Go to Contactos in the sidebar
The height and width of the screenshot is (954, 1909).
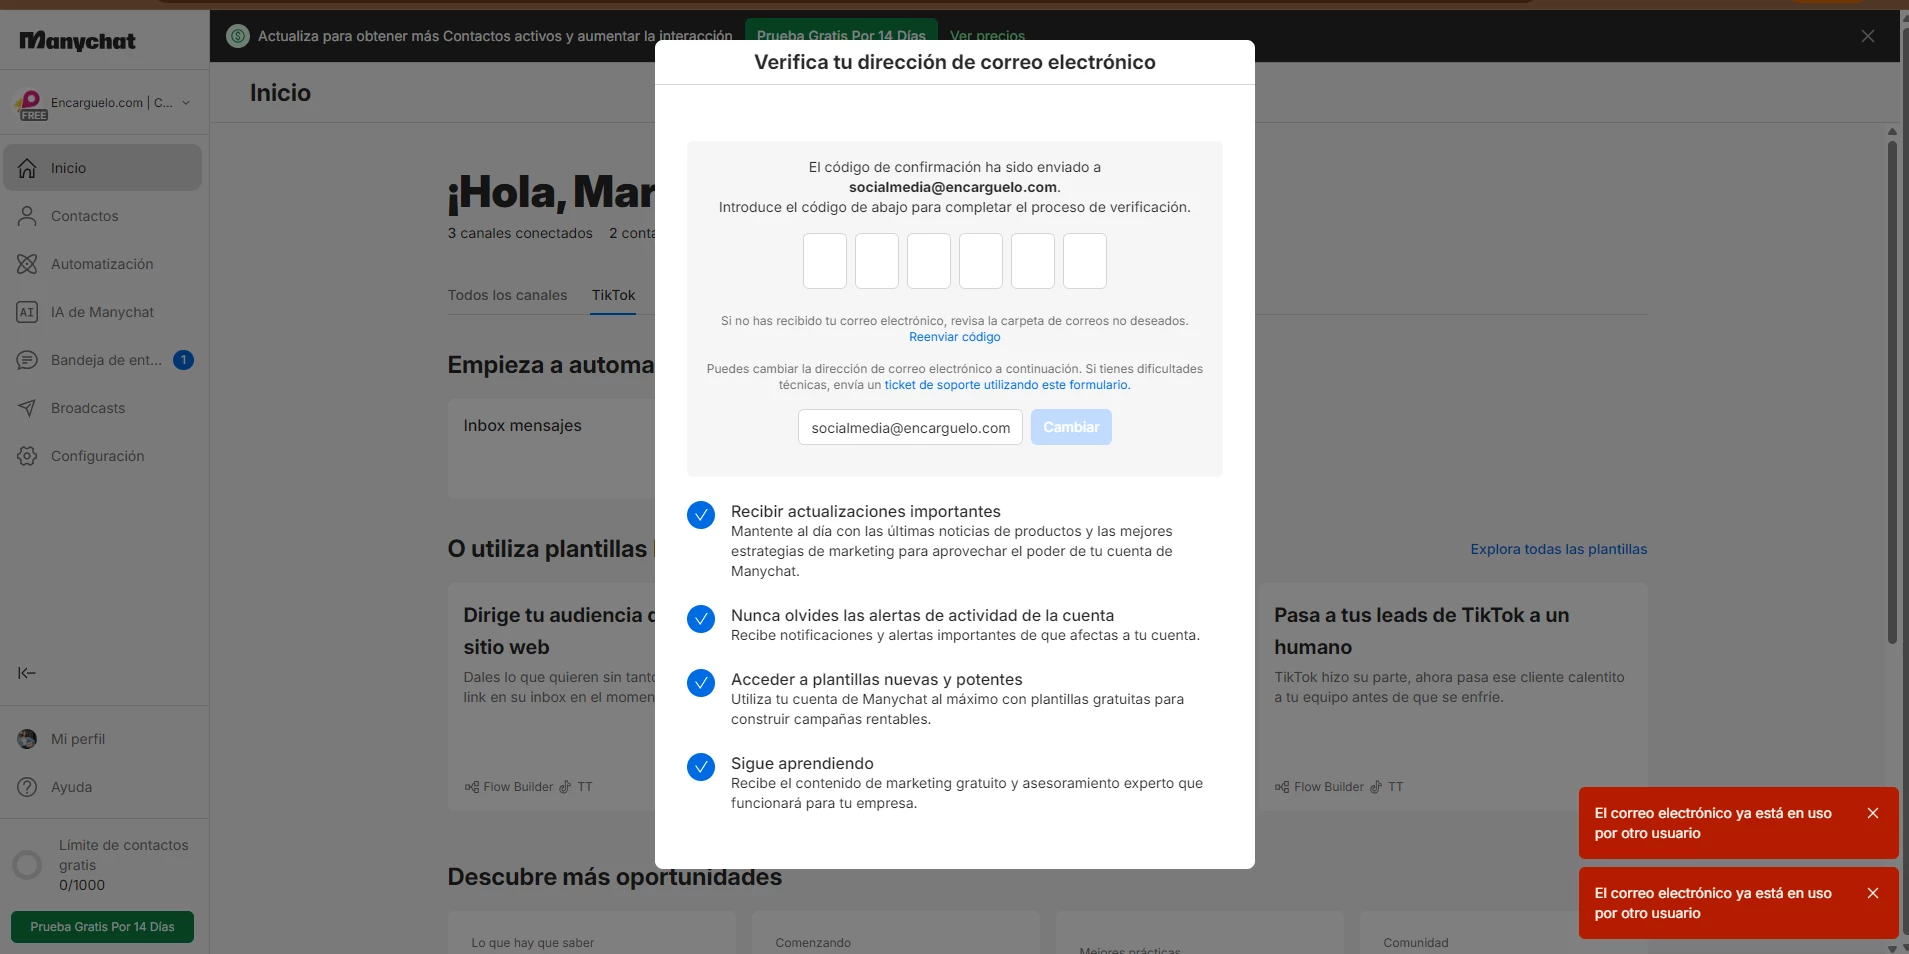tap(102, 216)
